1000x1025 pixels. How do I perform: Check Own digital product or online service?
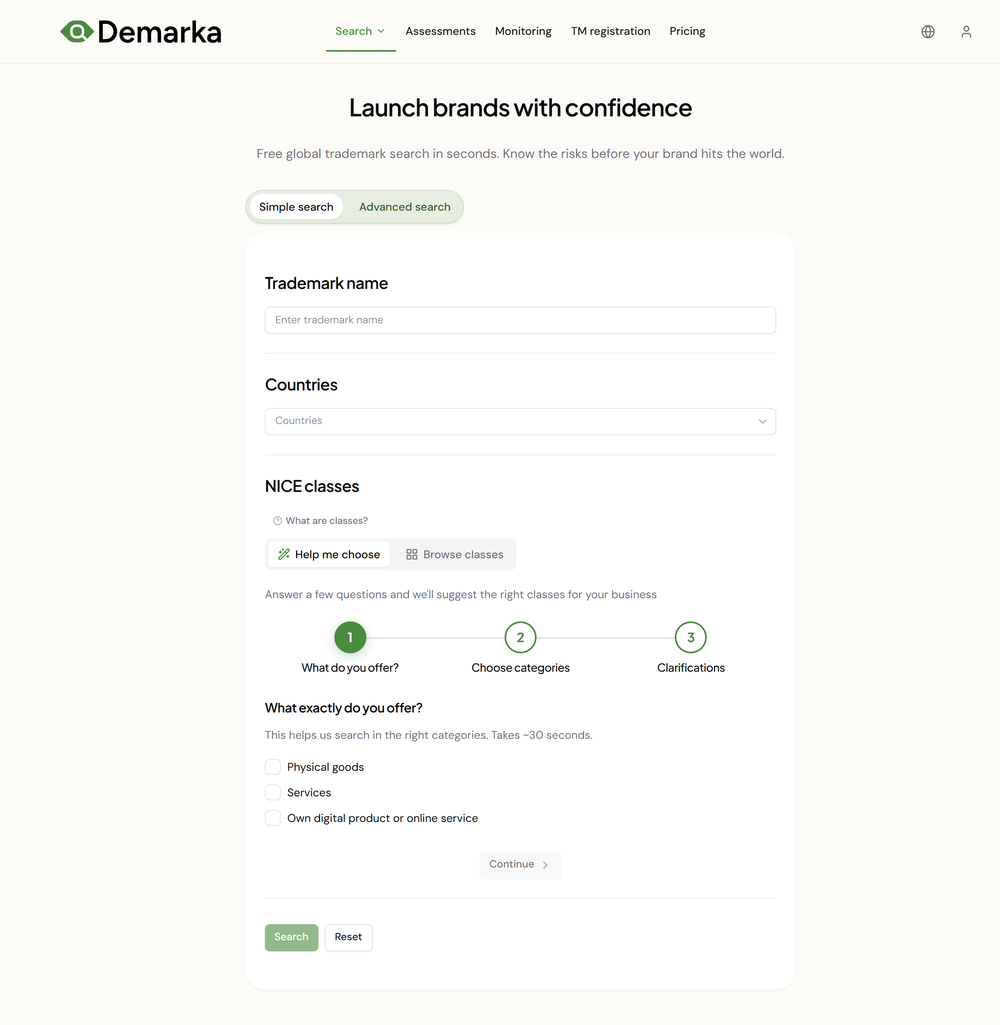coord(272,817)
